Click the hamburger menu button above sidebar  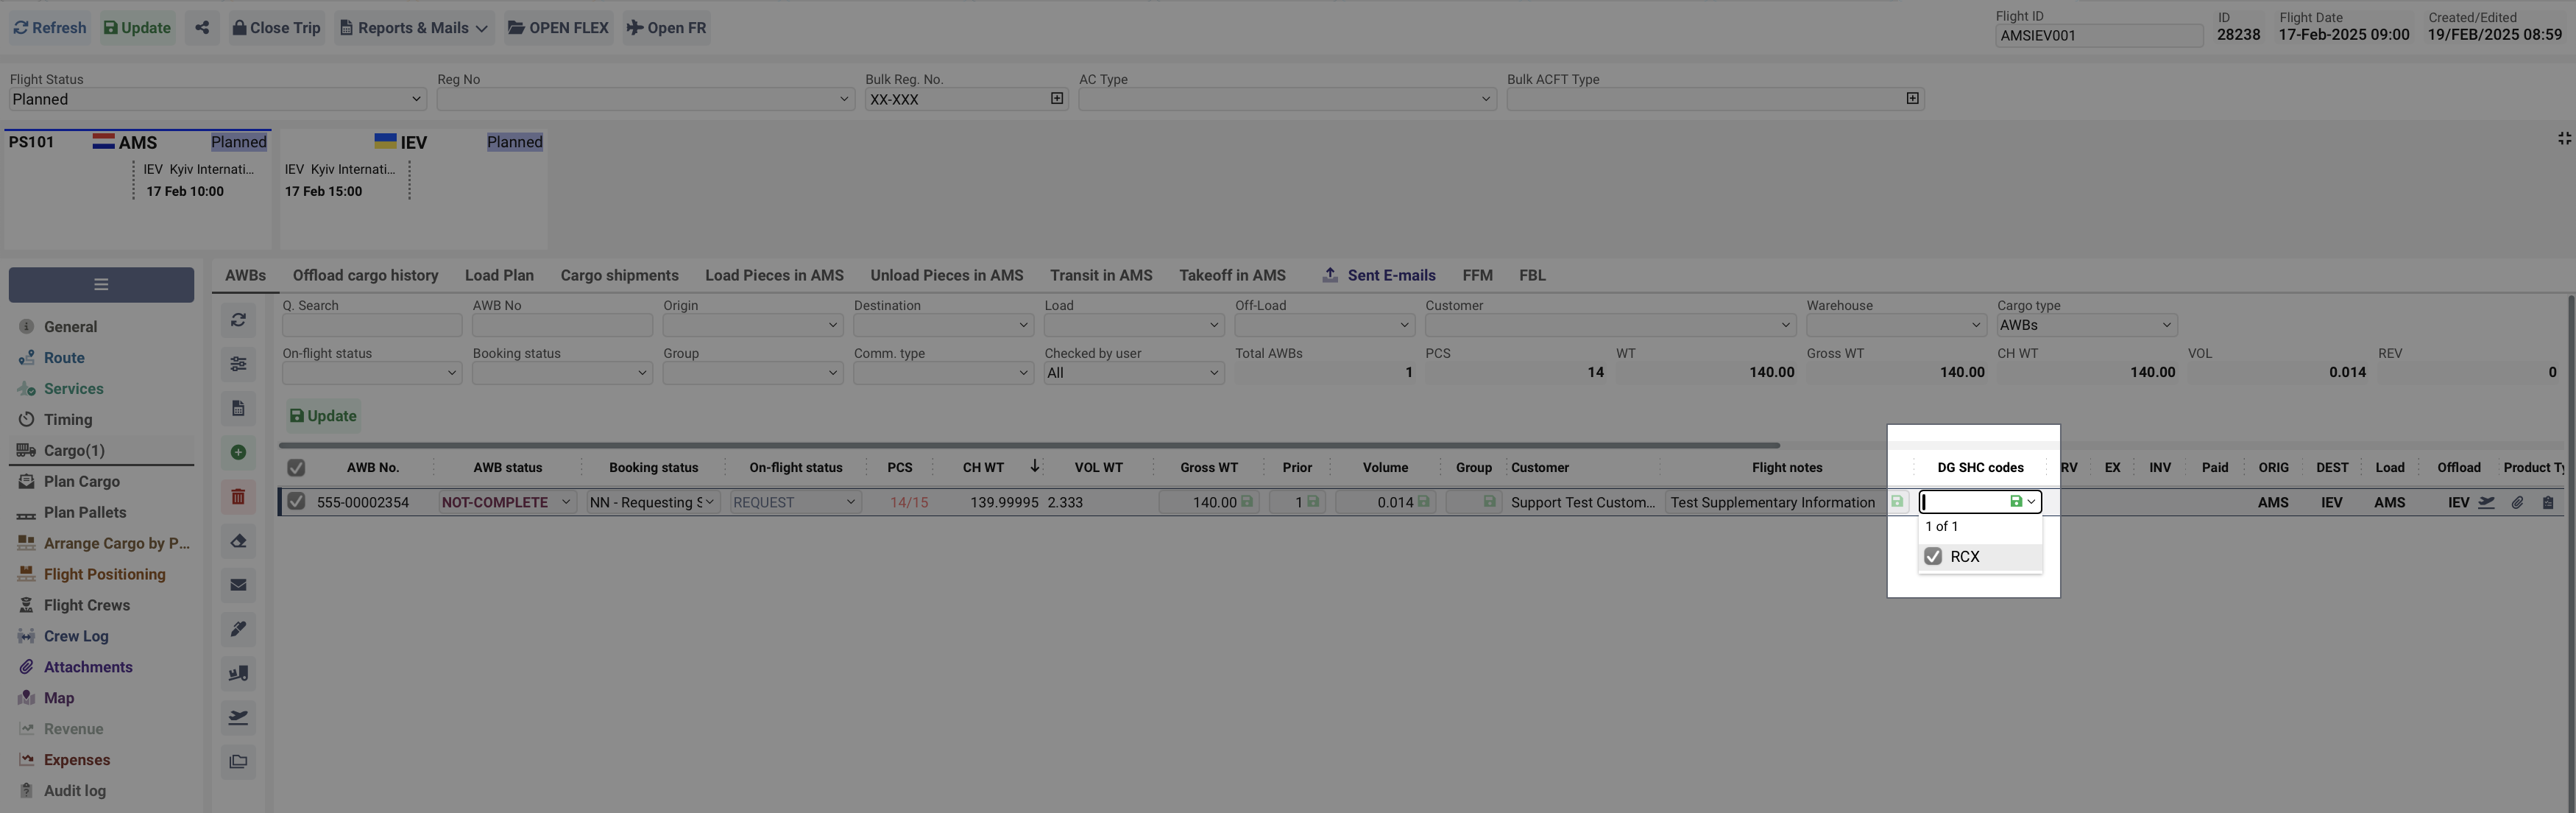tap(101, 285)
